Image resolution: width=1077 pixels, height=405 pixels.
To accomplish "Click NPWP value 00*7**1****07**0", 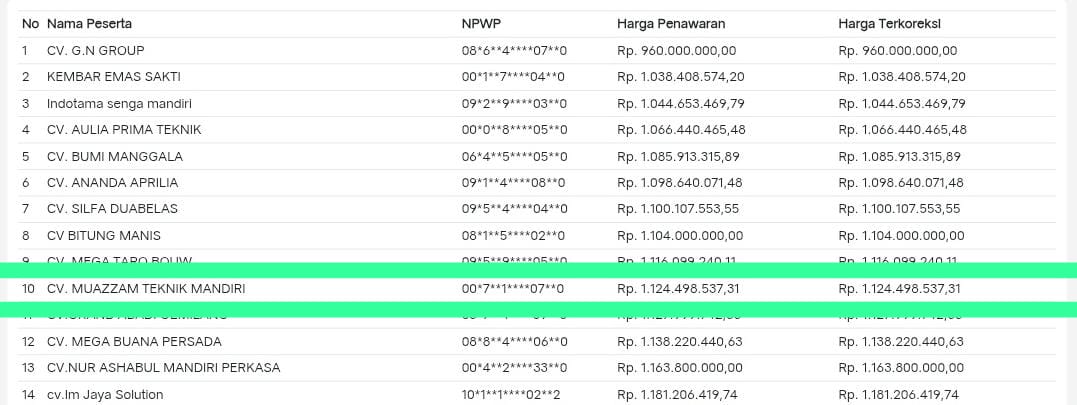I will (x=513, y=289).
